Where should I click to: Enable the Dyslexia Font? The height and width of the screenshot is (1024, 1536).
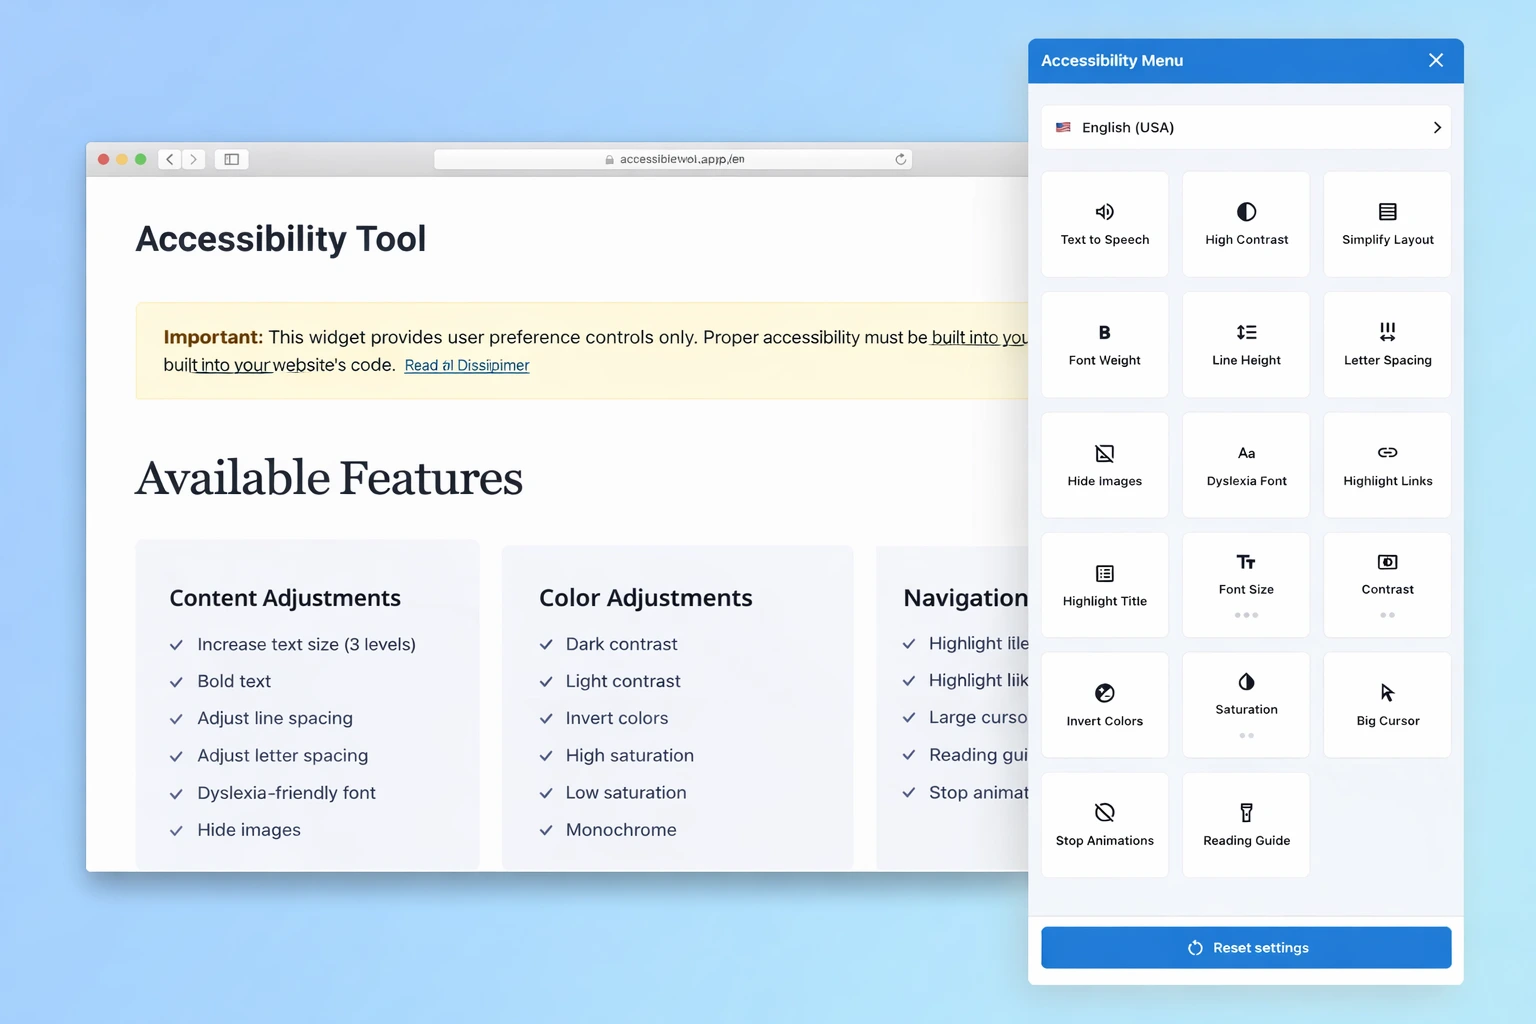point(1246,465)
